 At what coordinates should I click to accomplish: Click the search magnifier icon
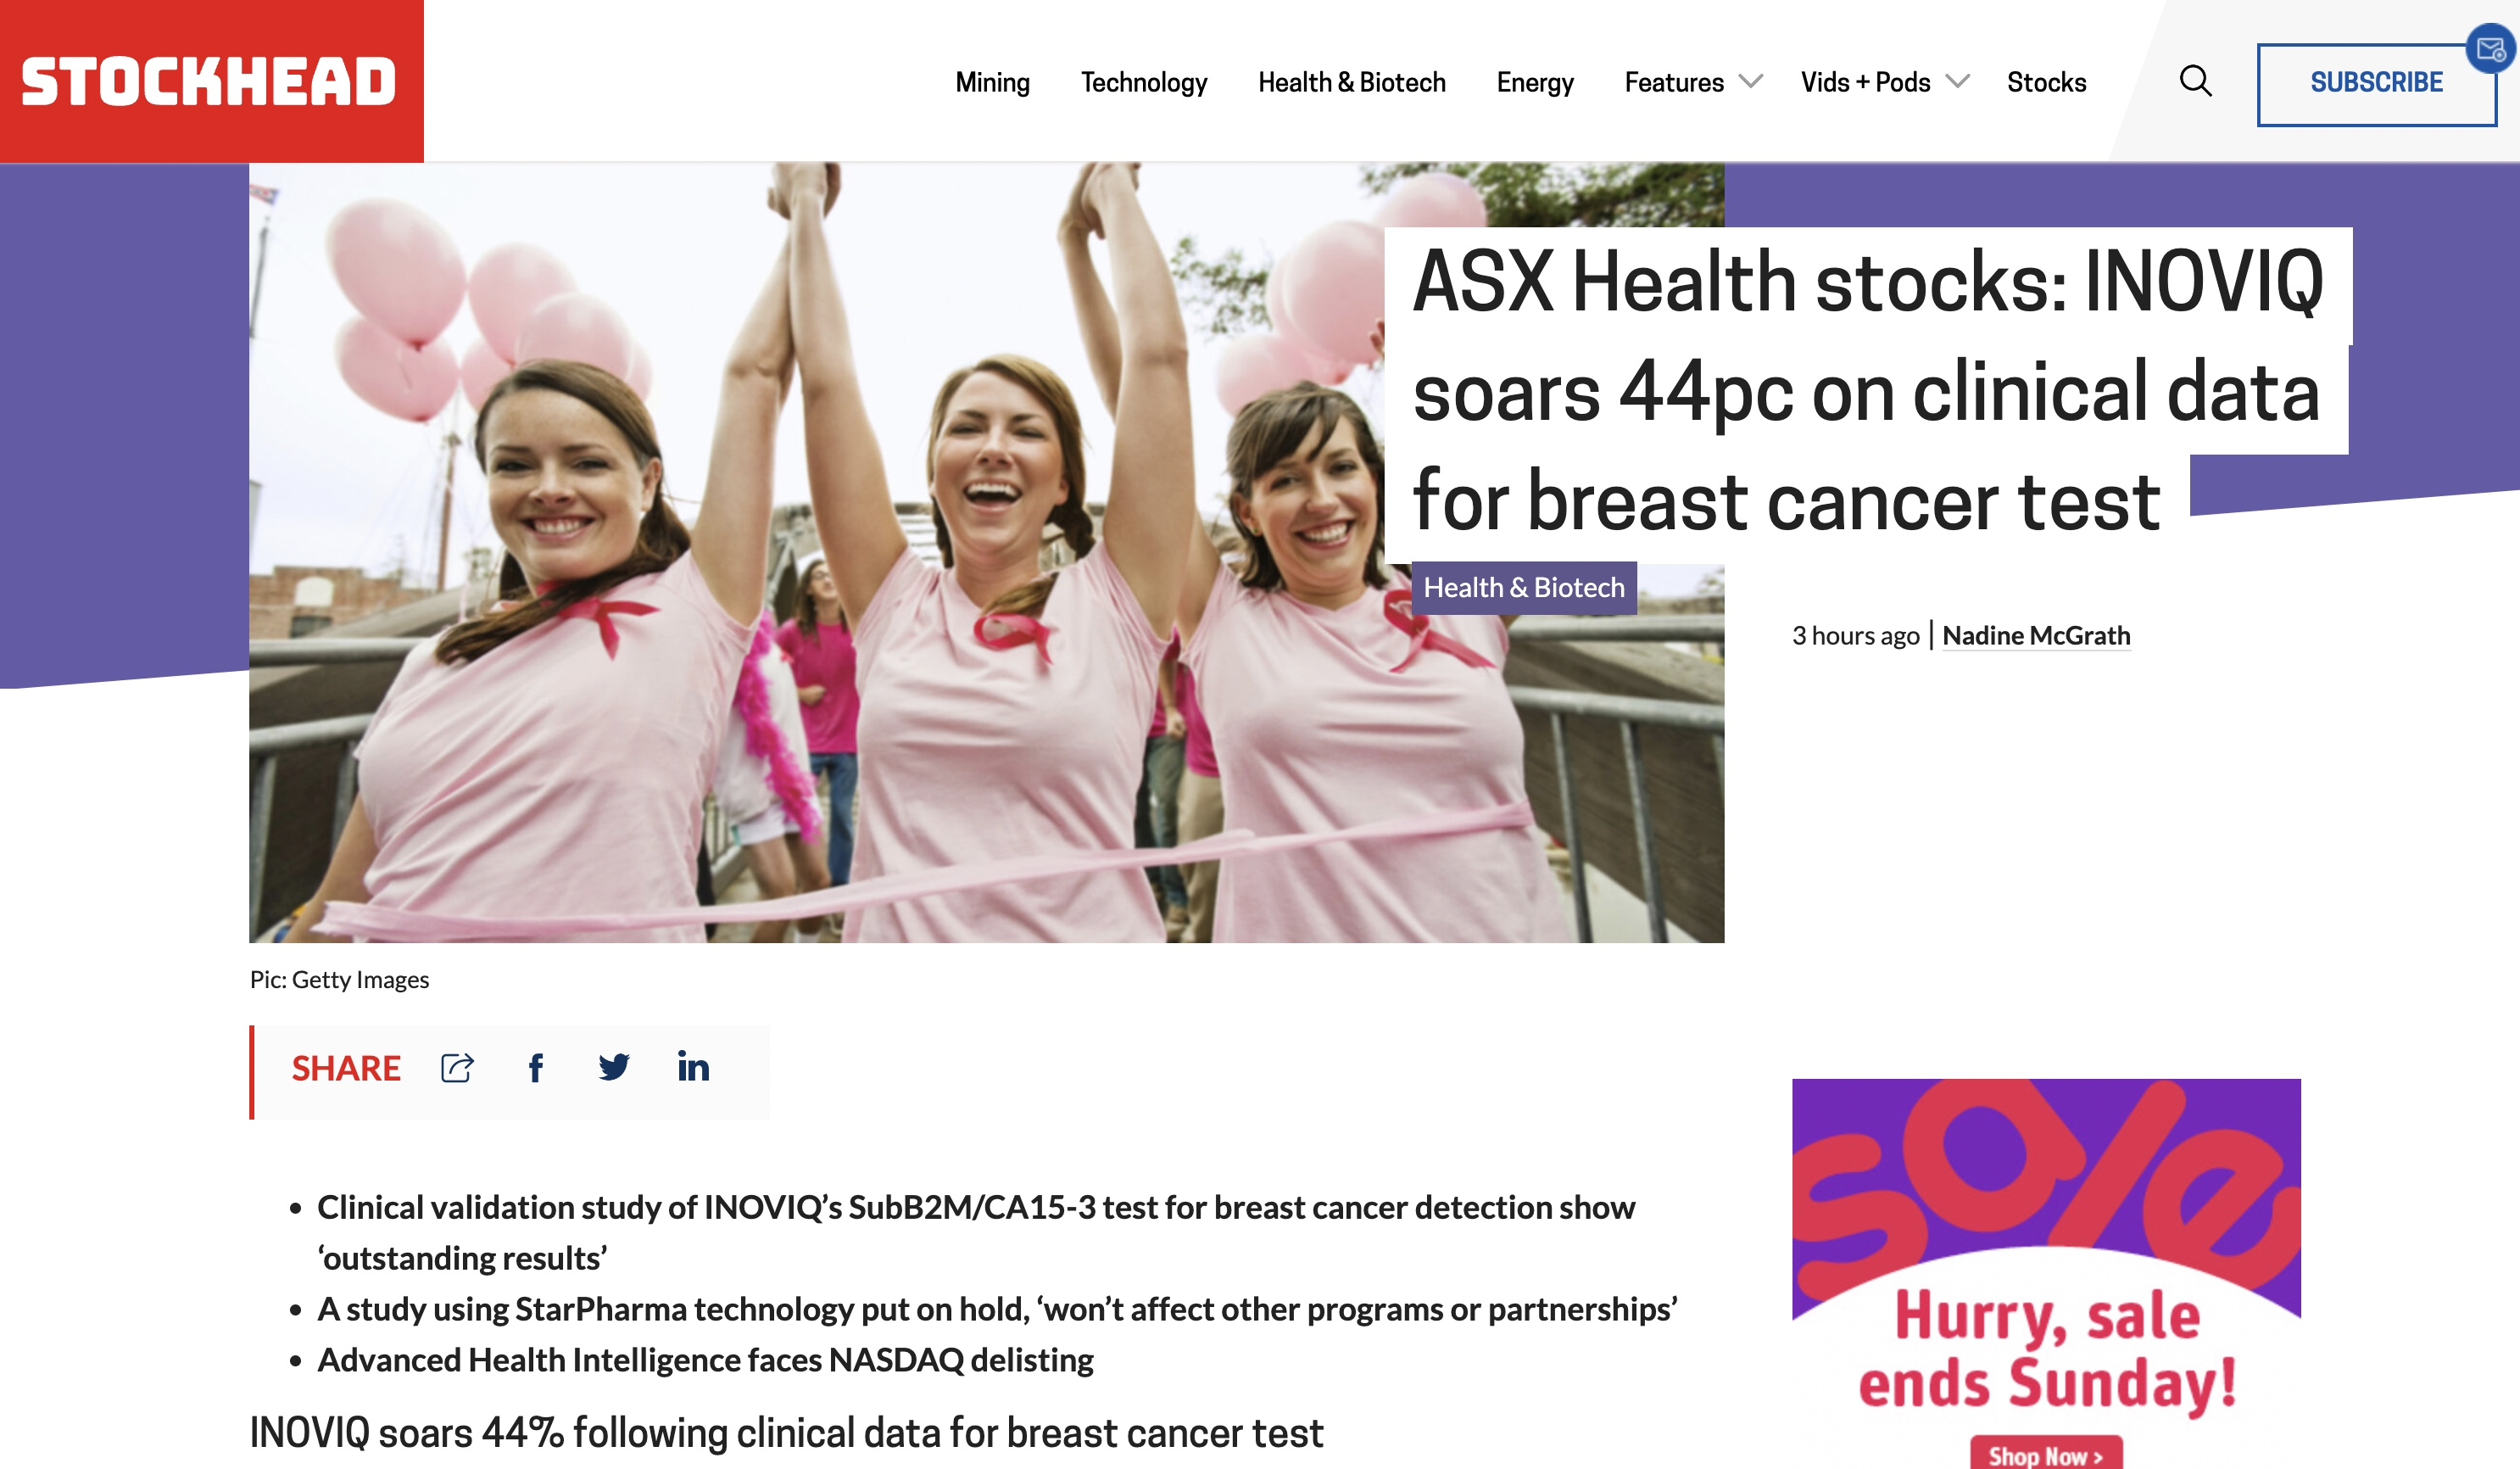point(2195,81)
